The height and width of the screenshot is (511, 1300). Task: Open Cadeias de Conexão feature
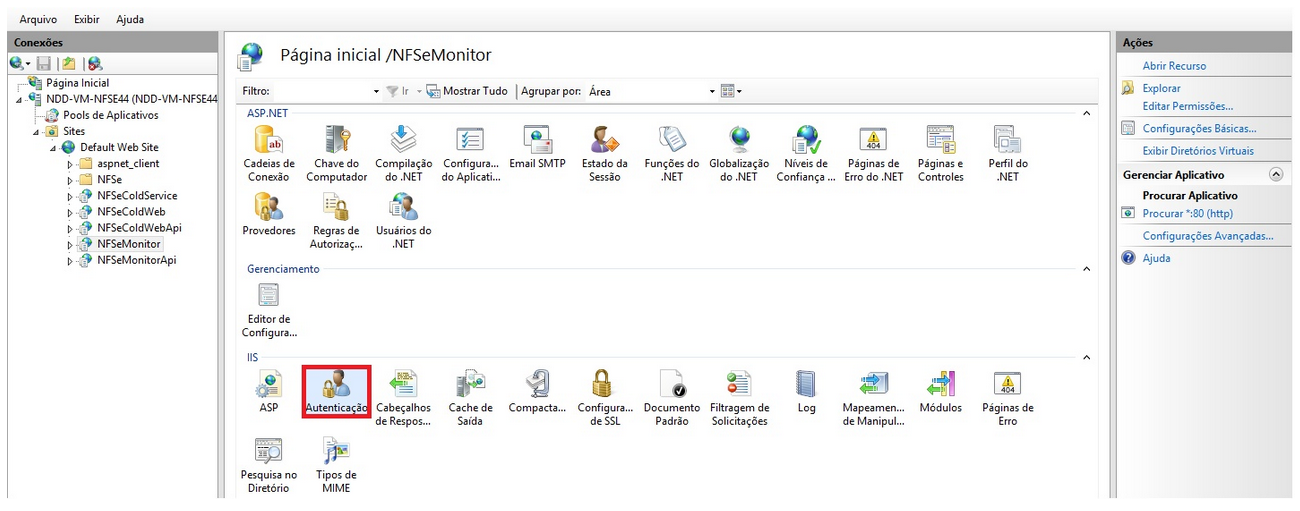pyautogui.click(x=269, y=154)
